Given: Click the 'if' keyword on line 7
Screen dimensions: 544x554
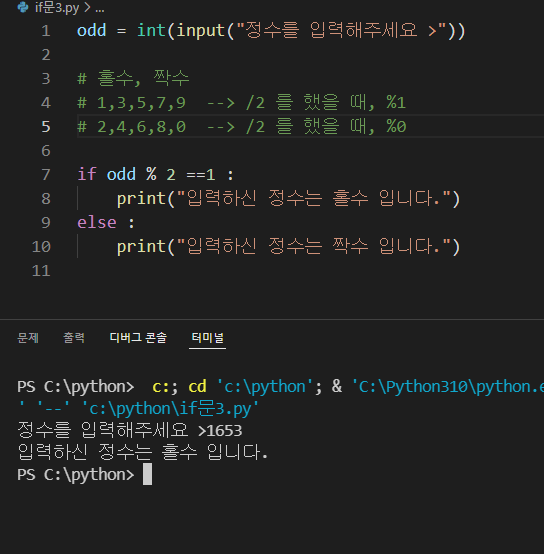Looking at the screenshot, I should coord(87,174).
